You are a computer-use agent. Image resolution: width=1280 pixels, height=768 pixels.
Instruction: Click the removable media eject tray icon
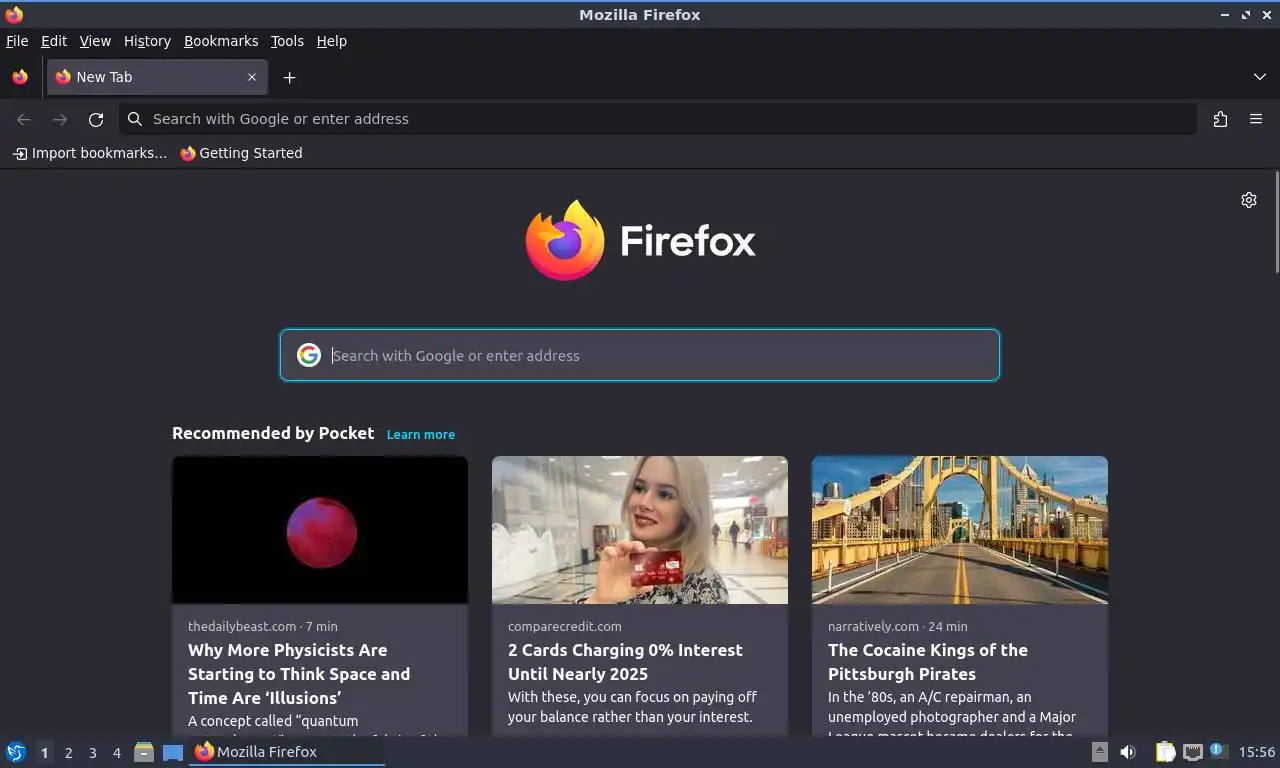tap(1099, 752)
